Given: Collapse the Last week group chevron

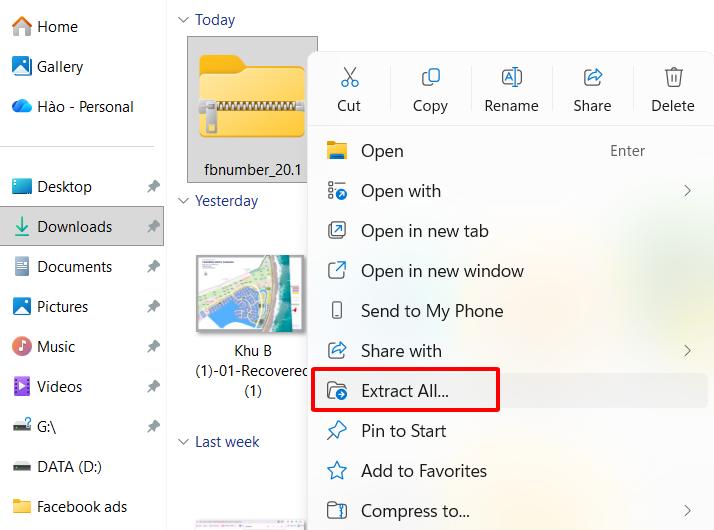Looking at the screenshot, I should tap(183, 442).
